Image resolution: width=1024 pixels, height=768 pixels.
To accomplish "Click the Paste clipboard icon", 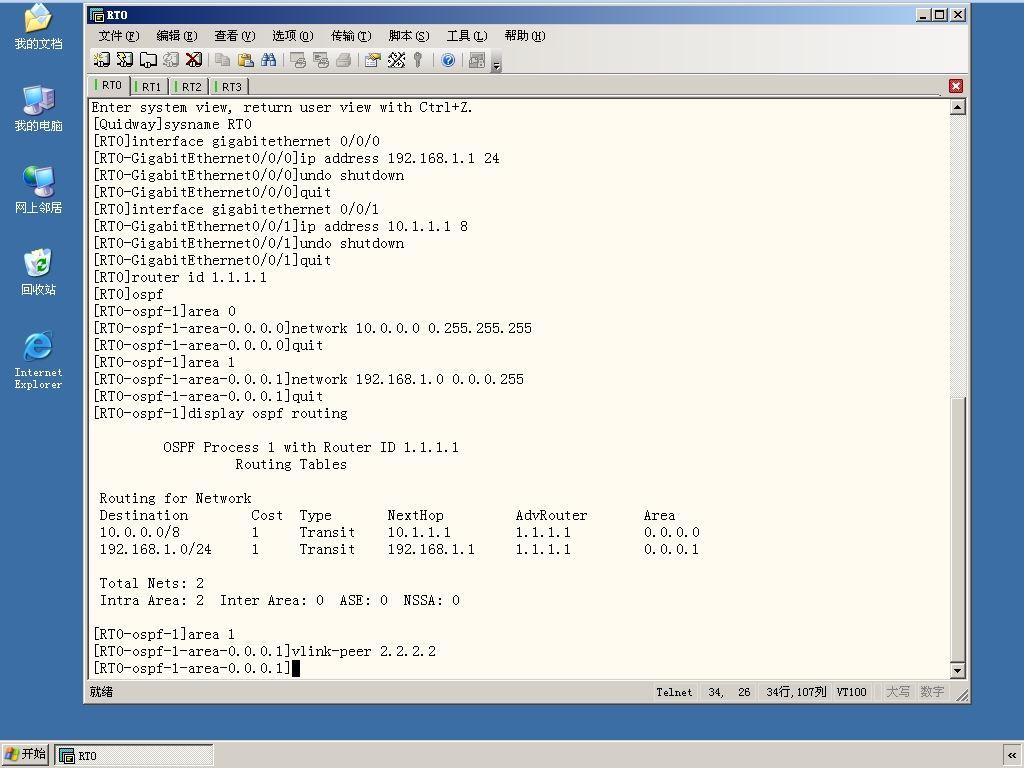I will pos(246,60).
